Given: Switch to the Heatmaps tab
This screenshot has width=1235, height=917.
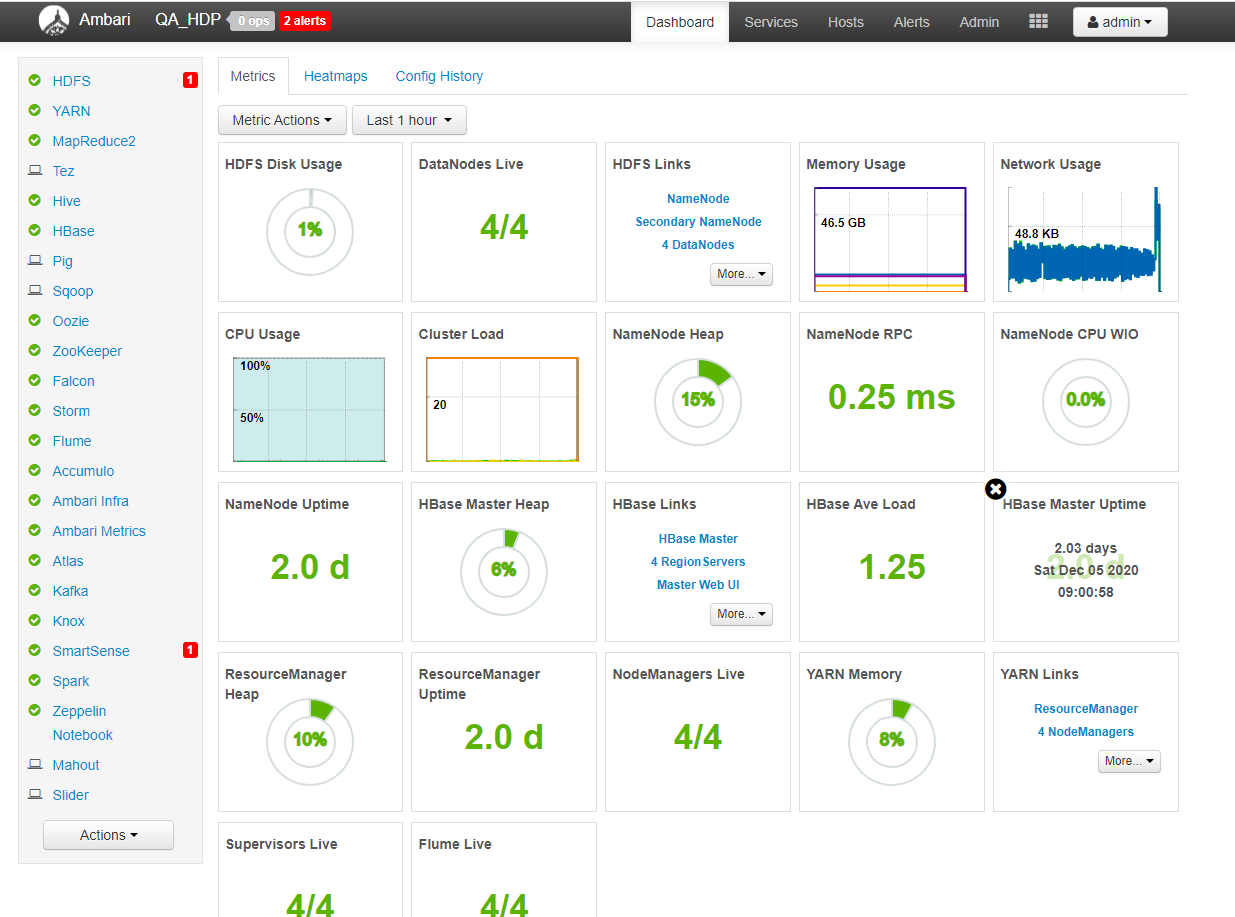Looking at the screenshot, I should (335, 76).
